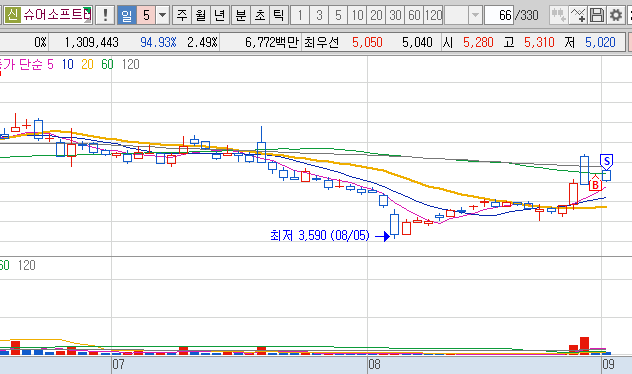This screenshot has height=374, width=632.
Task: Click the green 신 stock-type badge icon
Action: pos(12,15)
